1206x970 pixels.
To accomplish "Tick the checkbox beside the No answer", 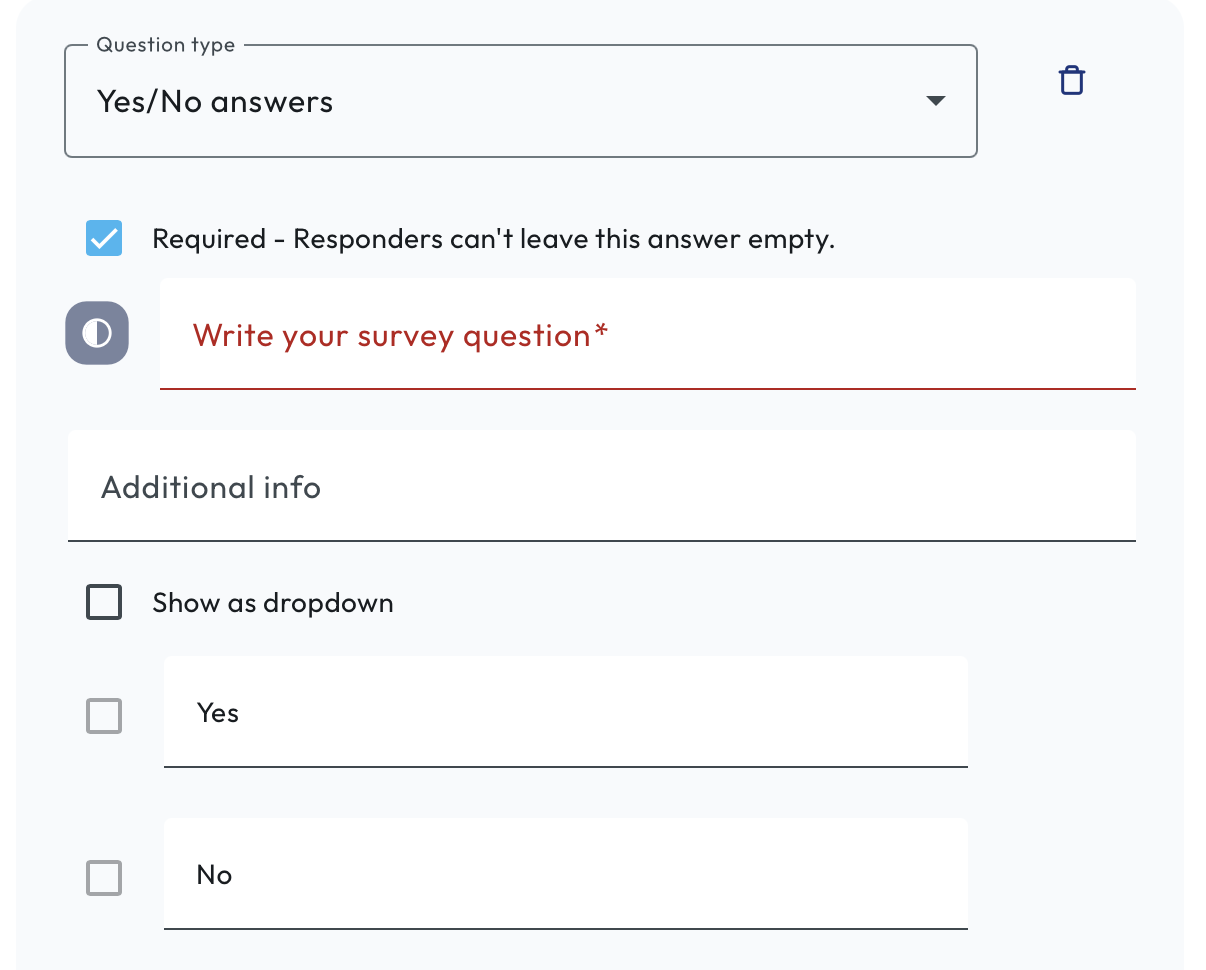I will pos(104,878).
